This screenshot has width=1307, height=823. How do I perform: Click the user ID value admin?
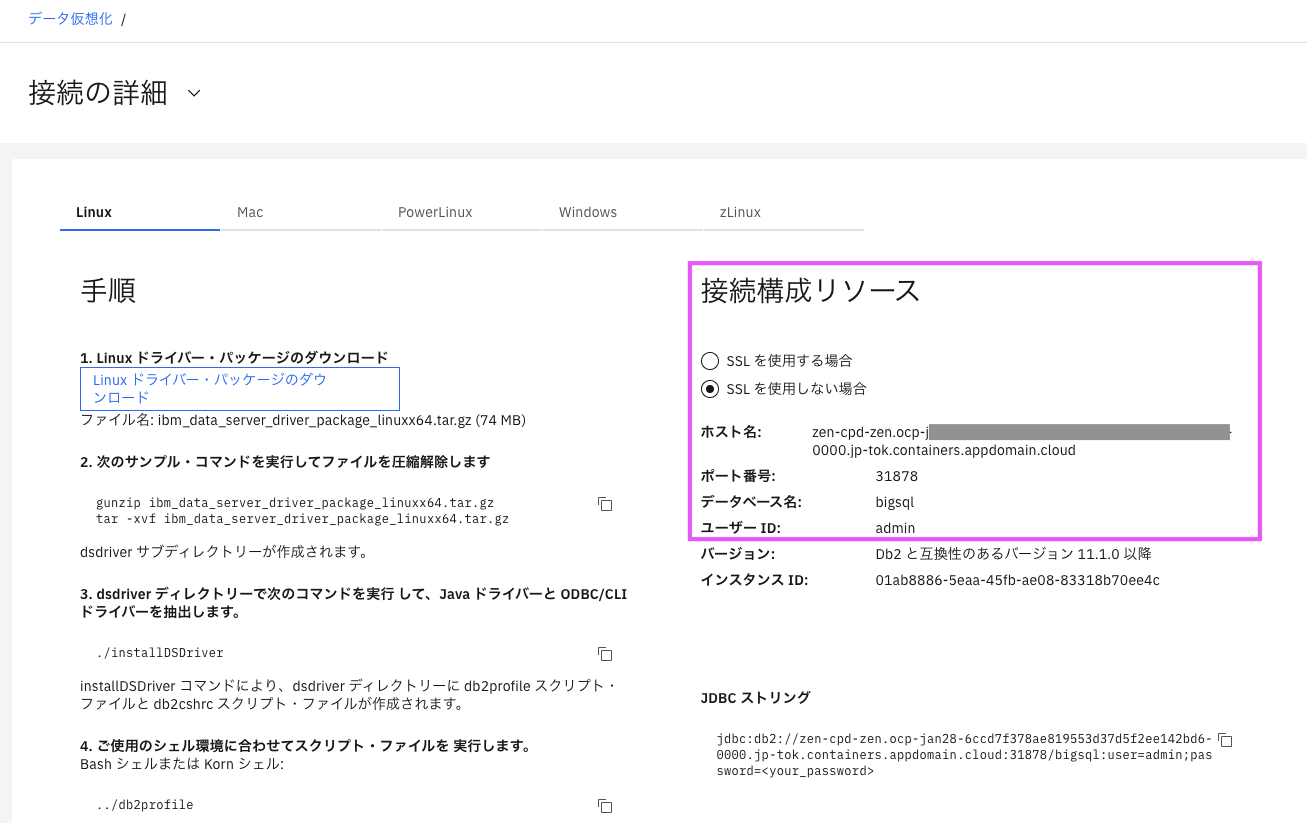[895, 528]
